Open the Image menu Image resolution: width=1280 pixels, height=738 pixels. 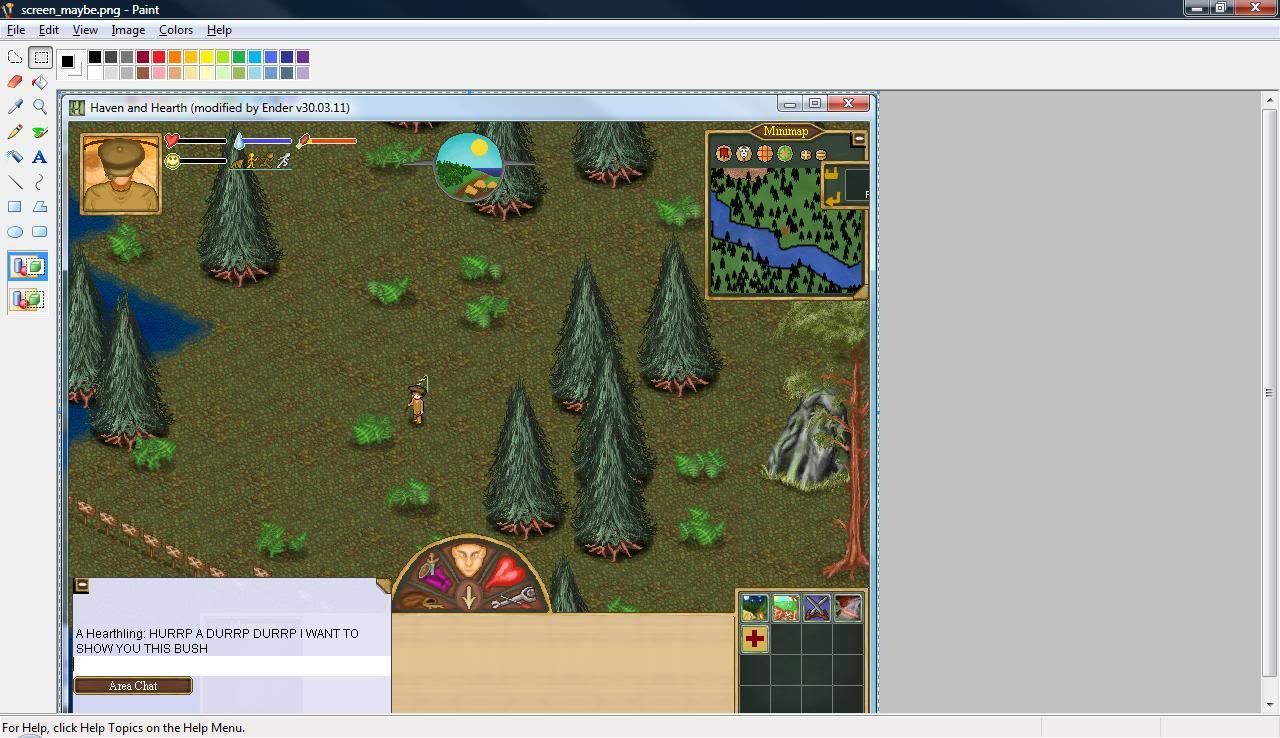tap(128, 30)
